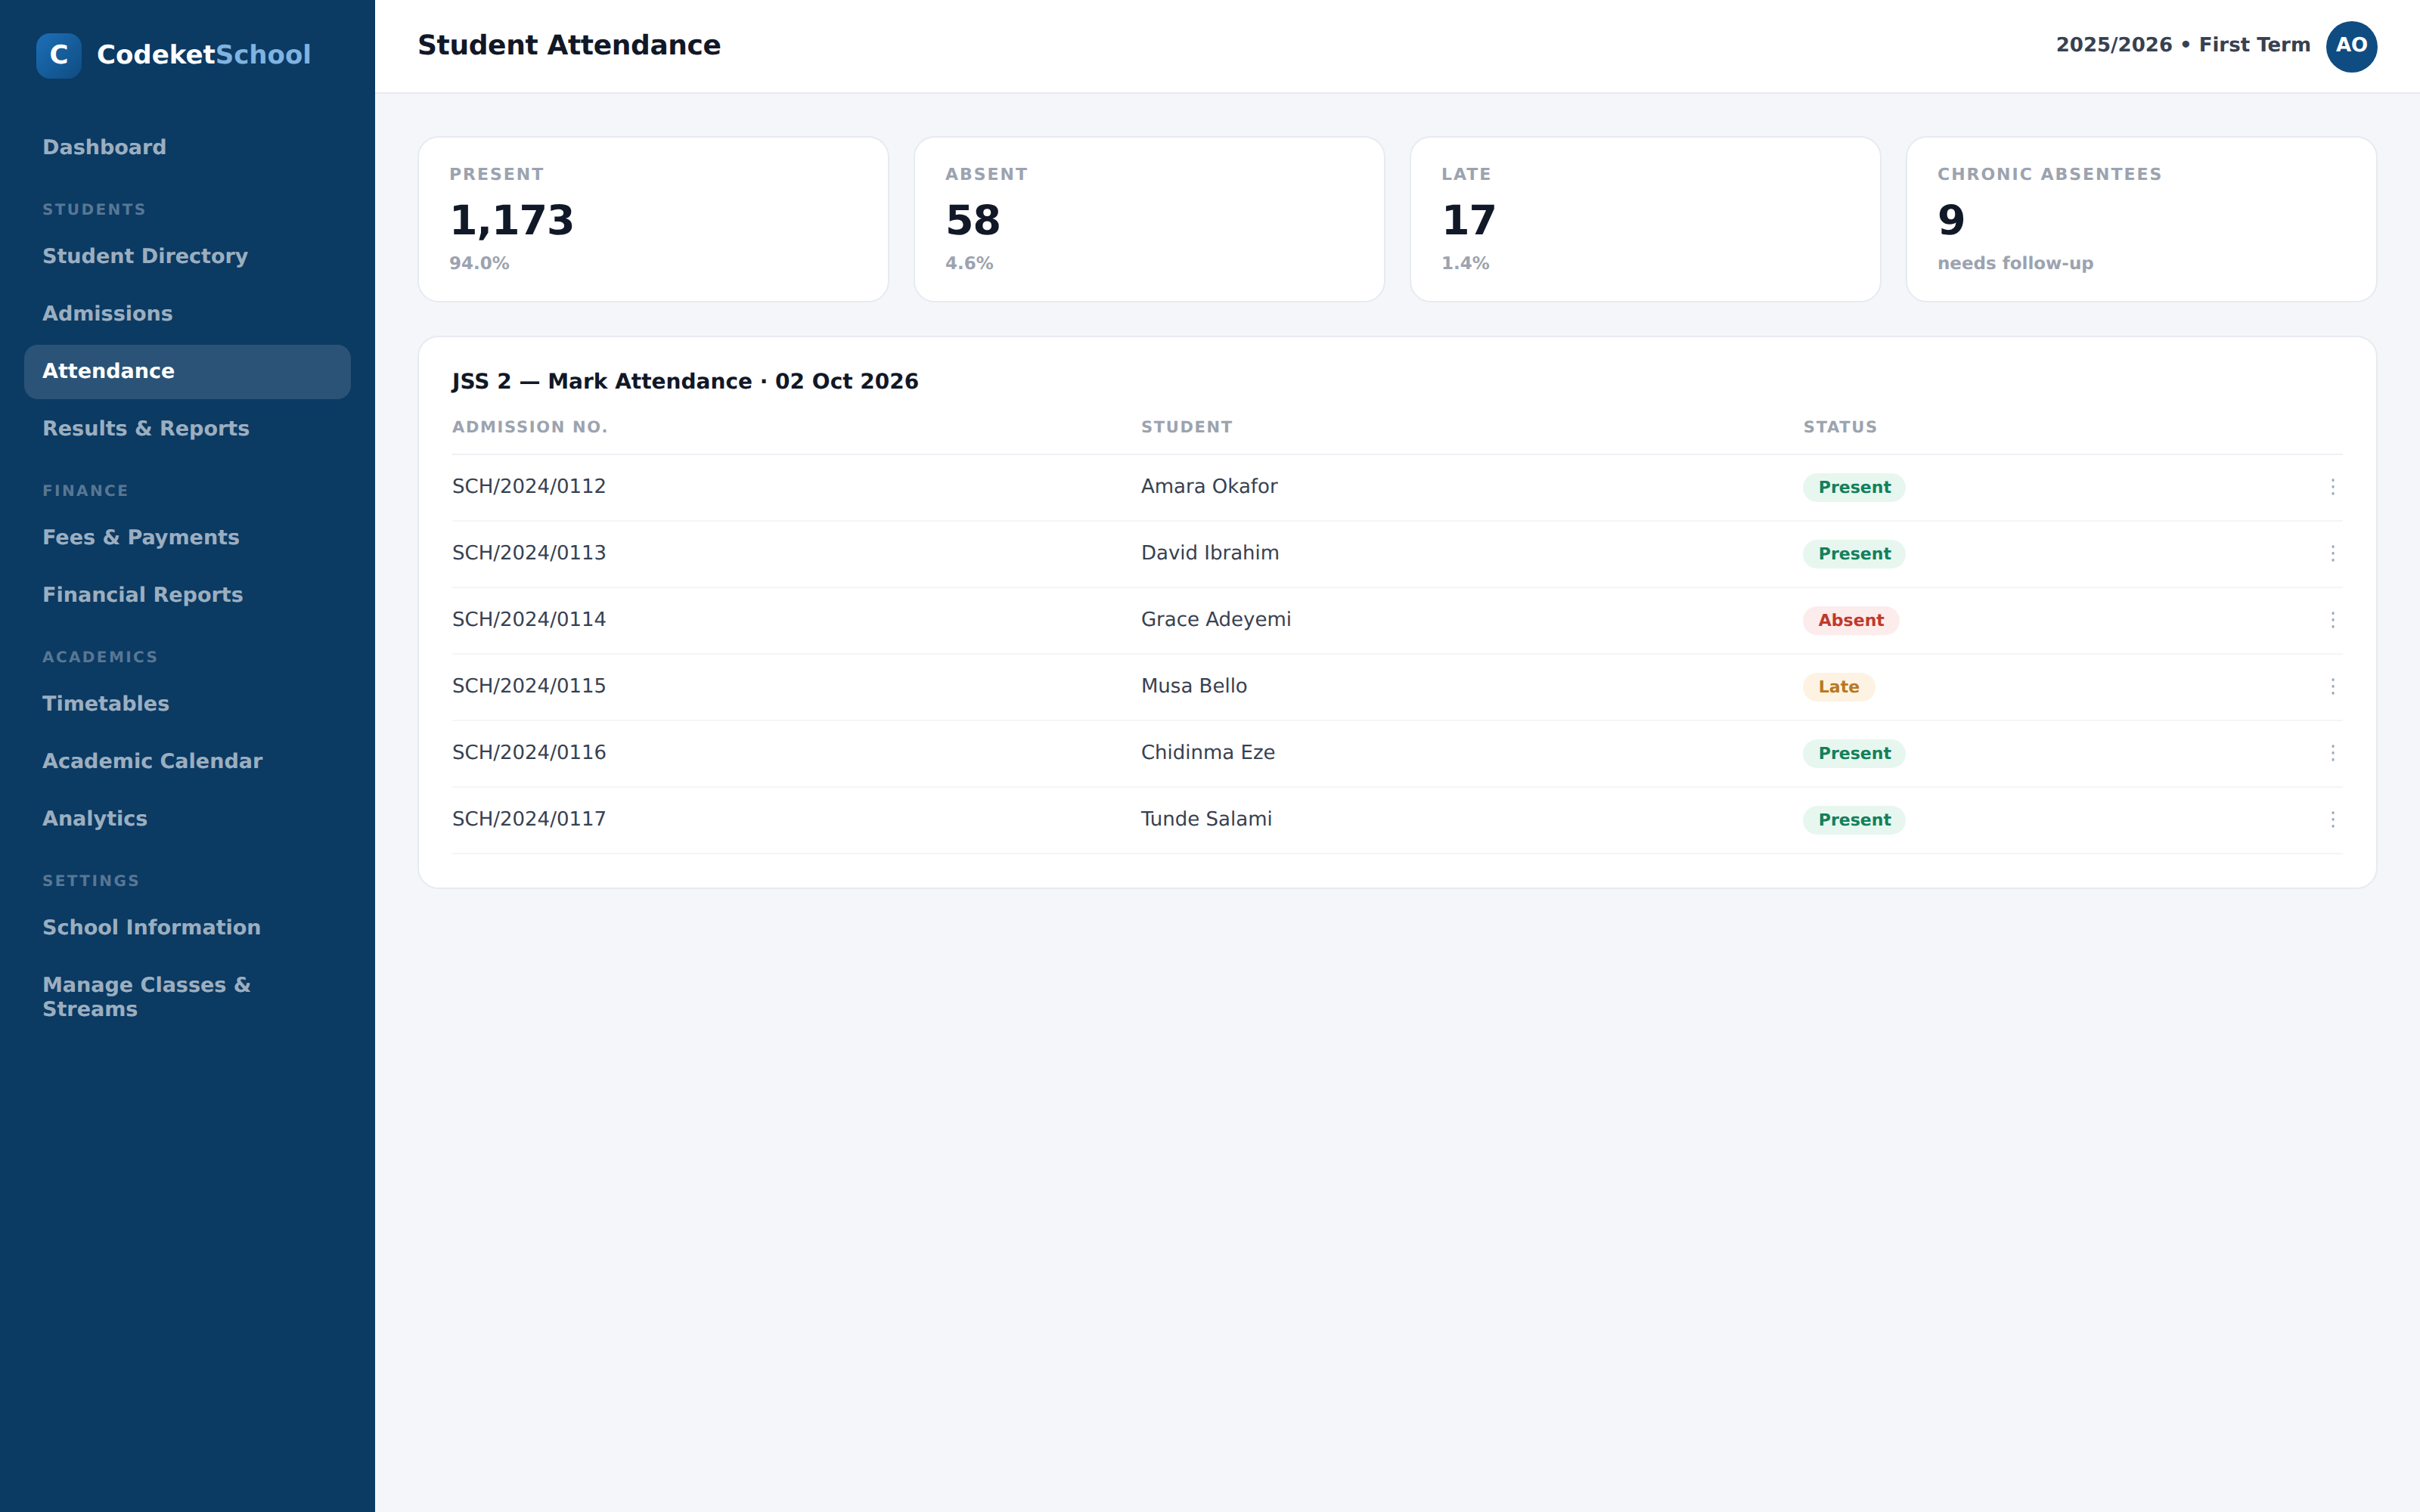
Task: Open Student Directory page
Action: tap(187, 256)
